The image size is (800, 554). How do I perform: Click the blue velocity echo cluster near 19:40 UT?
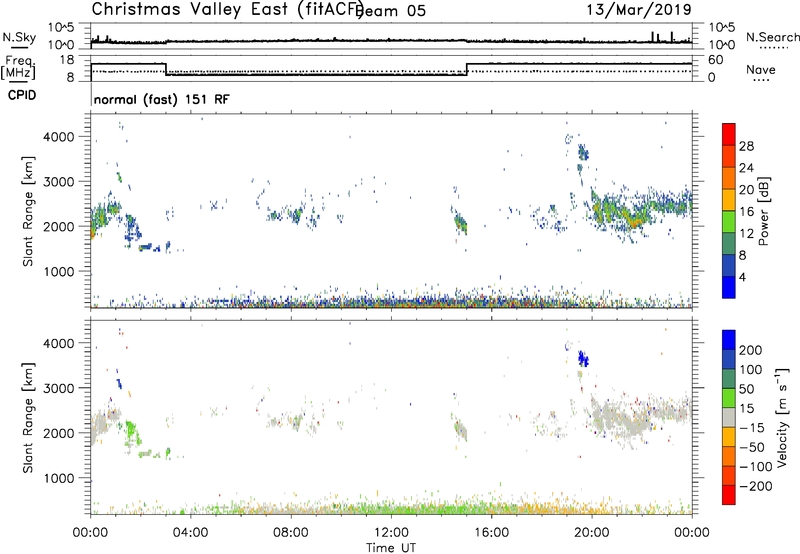click(x=583, y=359)
